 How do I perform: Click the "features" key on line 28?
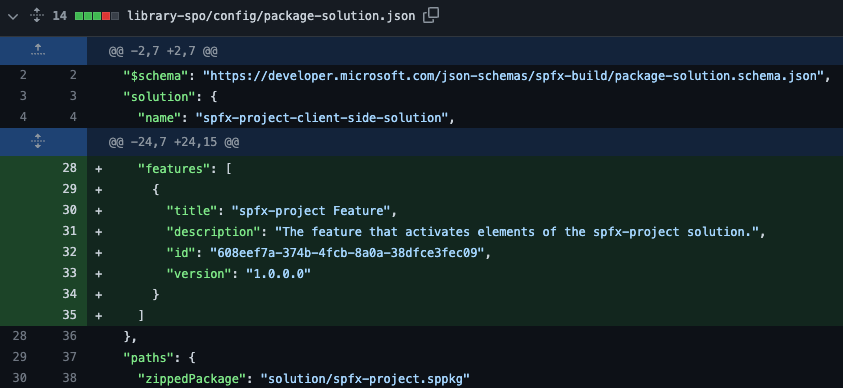pos(173,168)
